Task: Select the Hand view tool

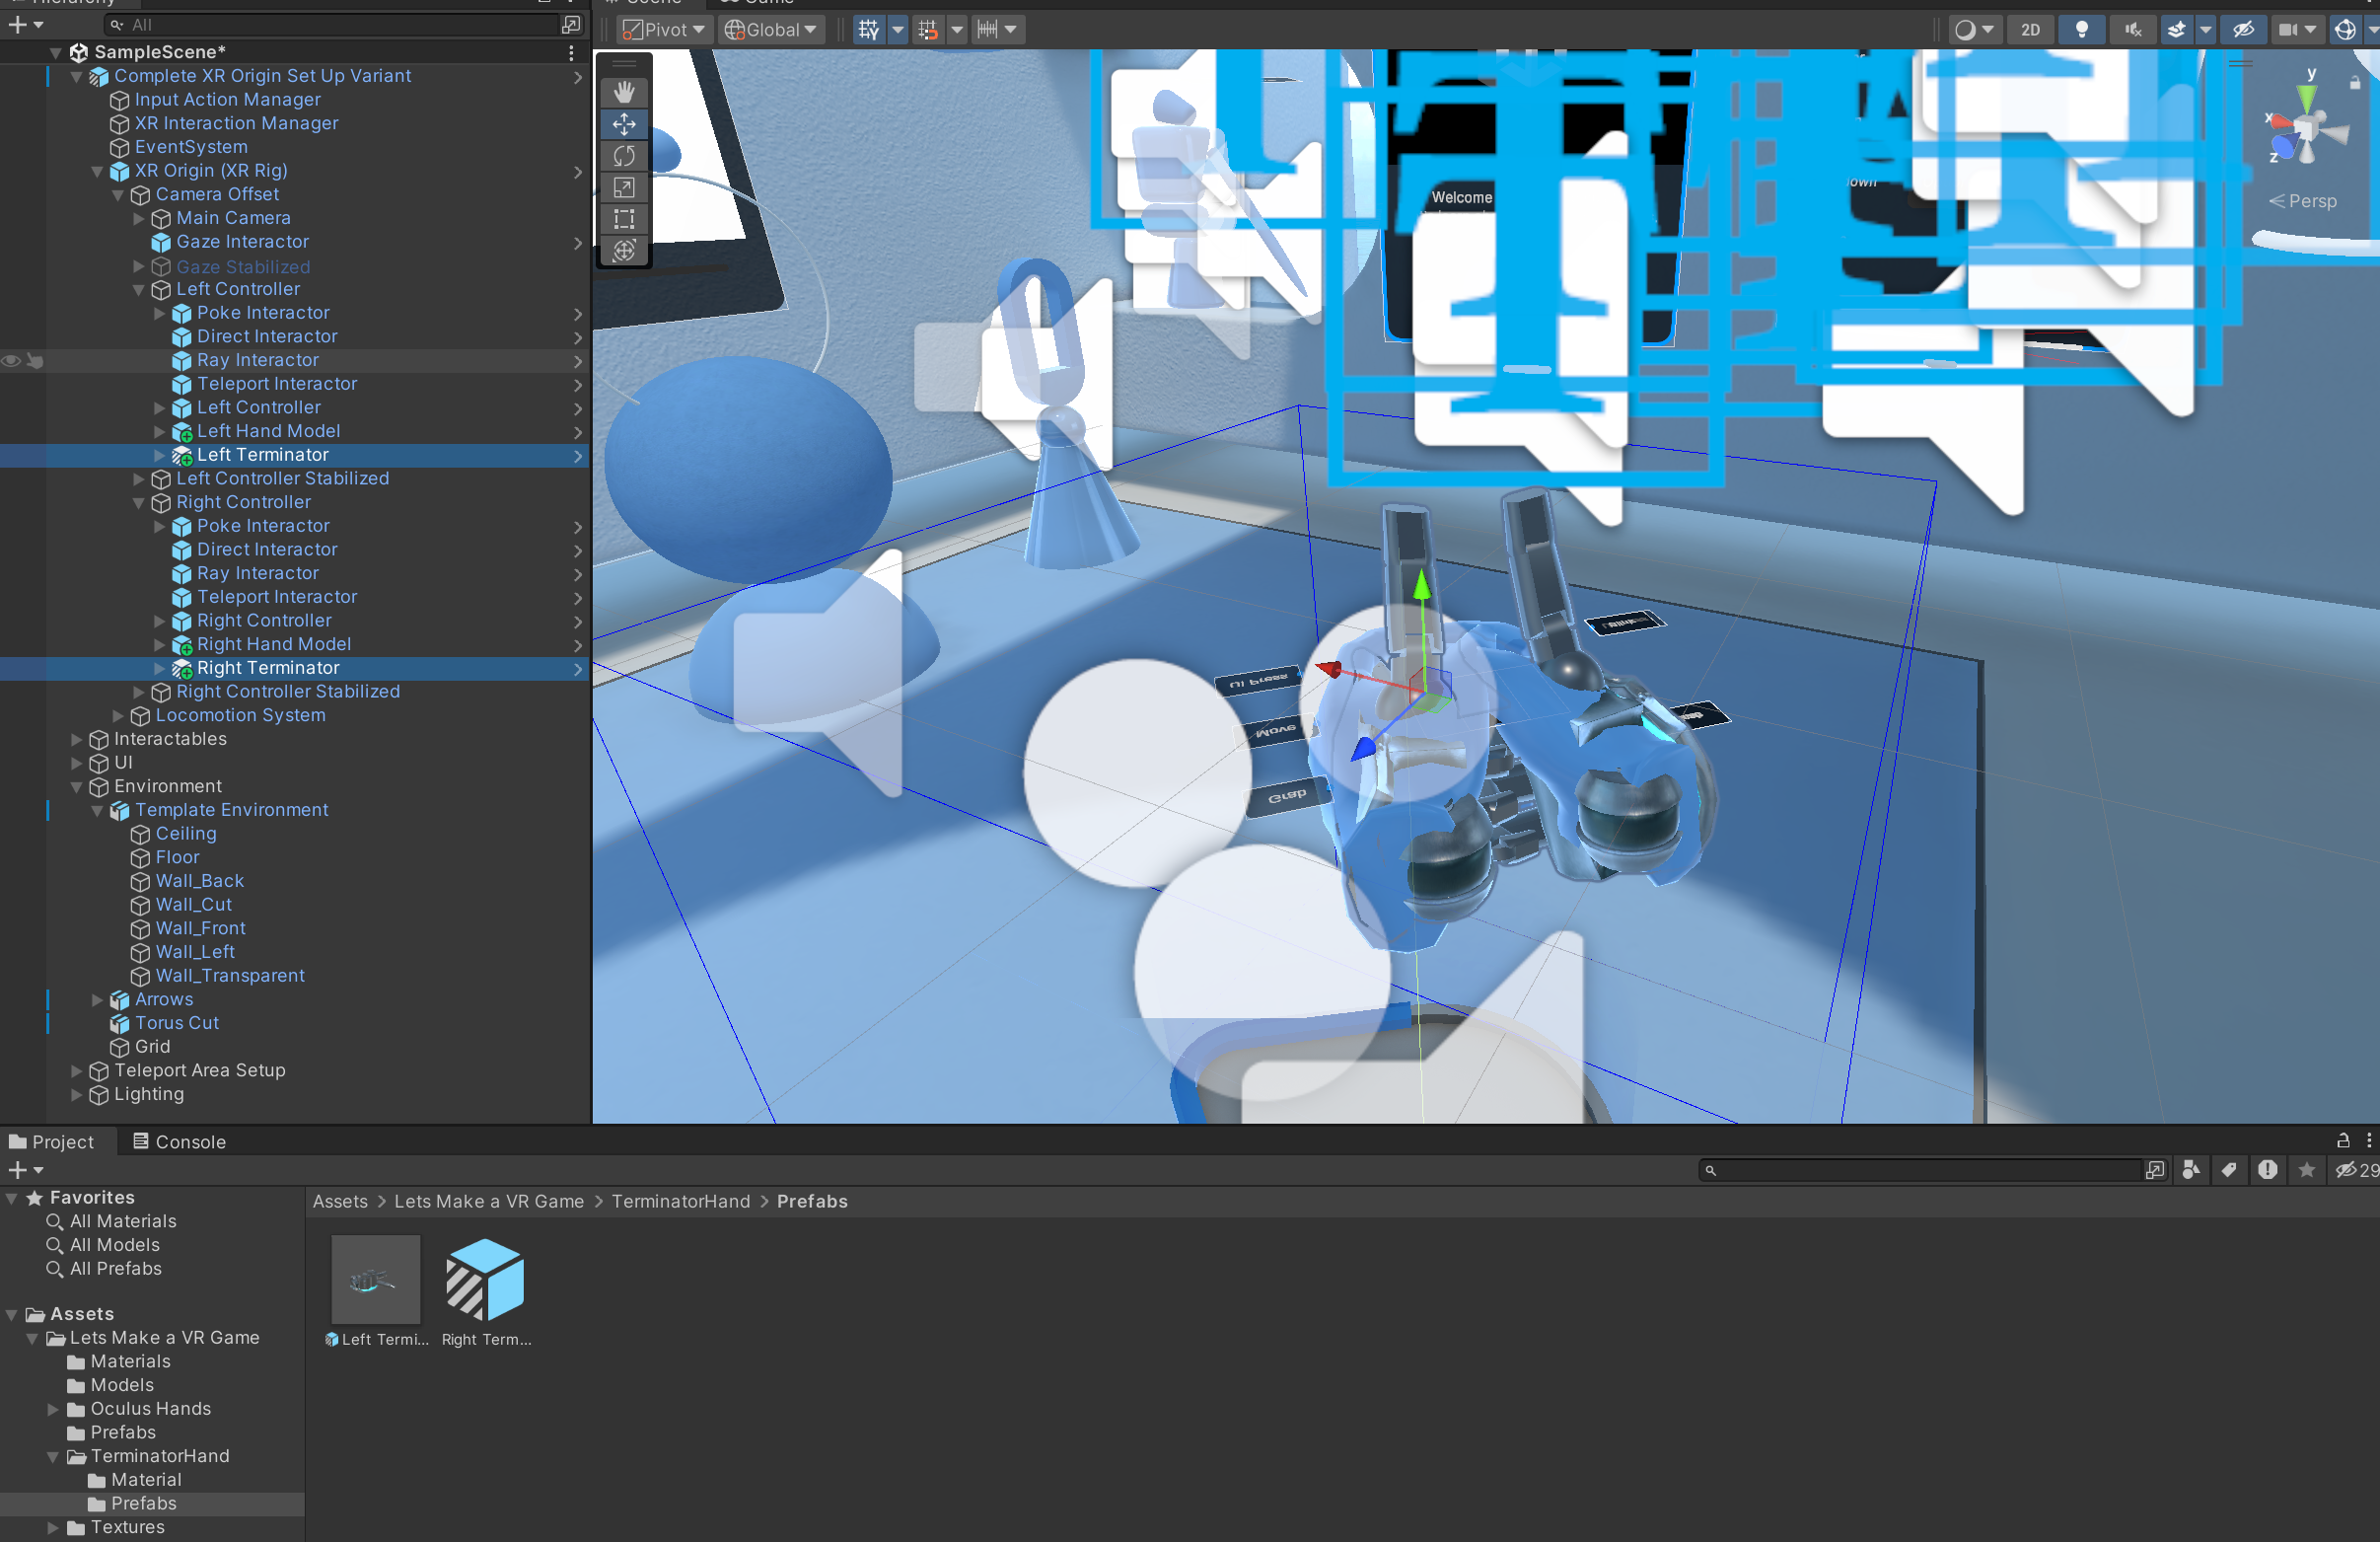Action: 624,92
